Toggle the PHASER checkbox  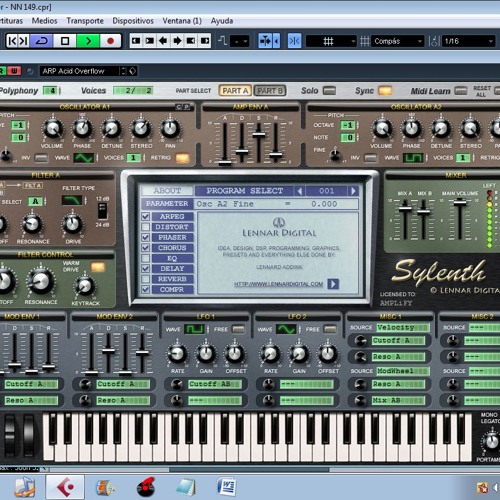(x=145, y=237)
